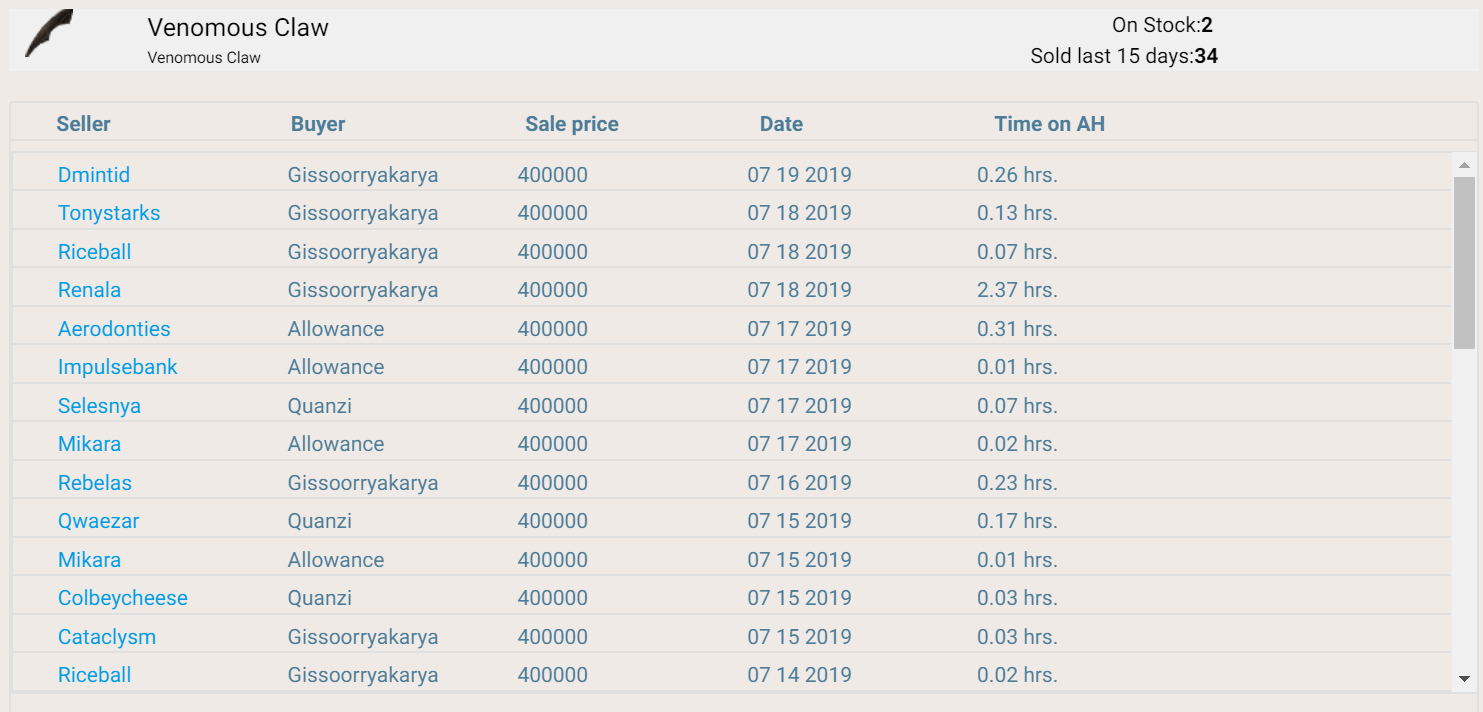Sort by the Date column header
This screenshot has width=1483, height=712.
click(x=781, y=124)
